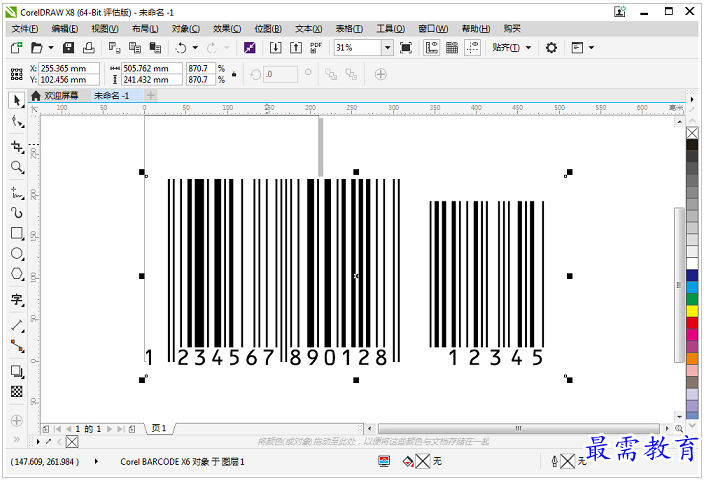
Task: Click the Paste icon in toolbar
Action: [156, 47]
